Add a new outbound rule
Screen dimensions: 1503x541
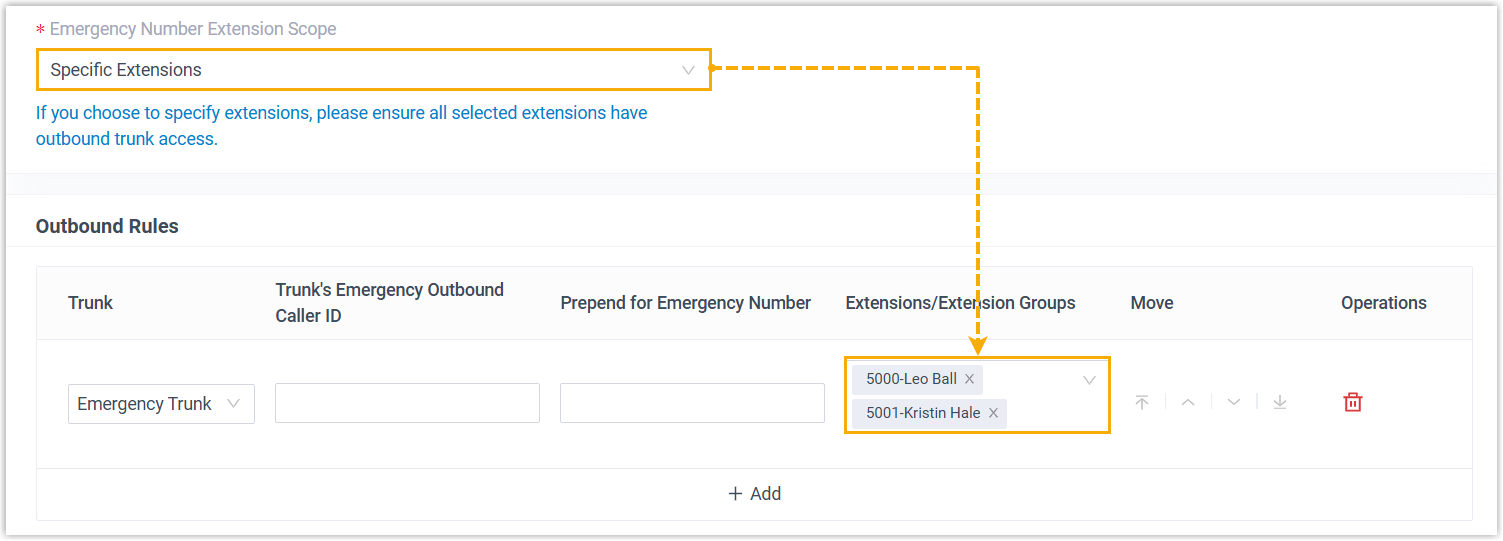pyautogui.click(x=754, y=493)
